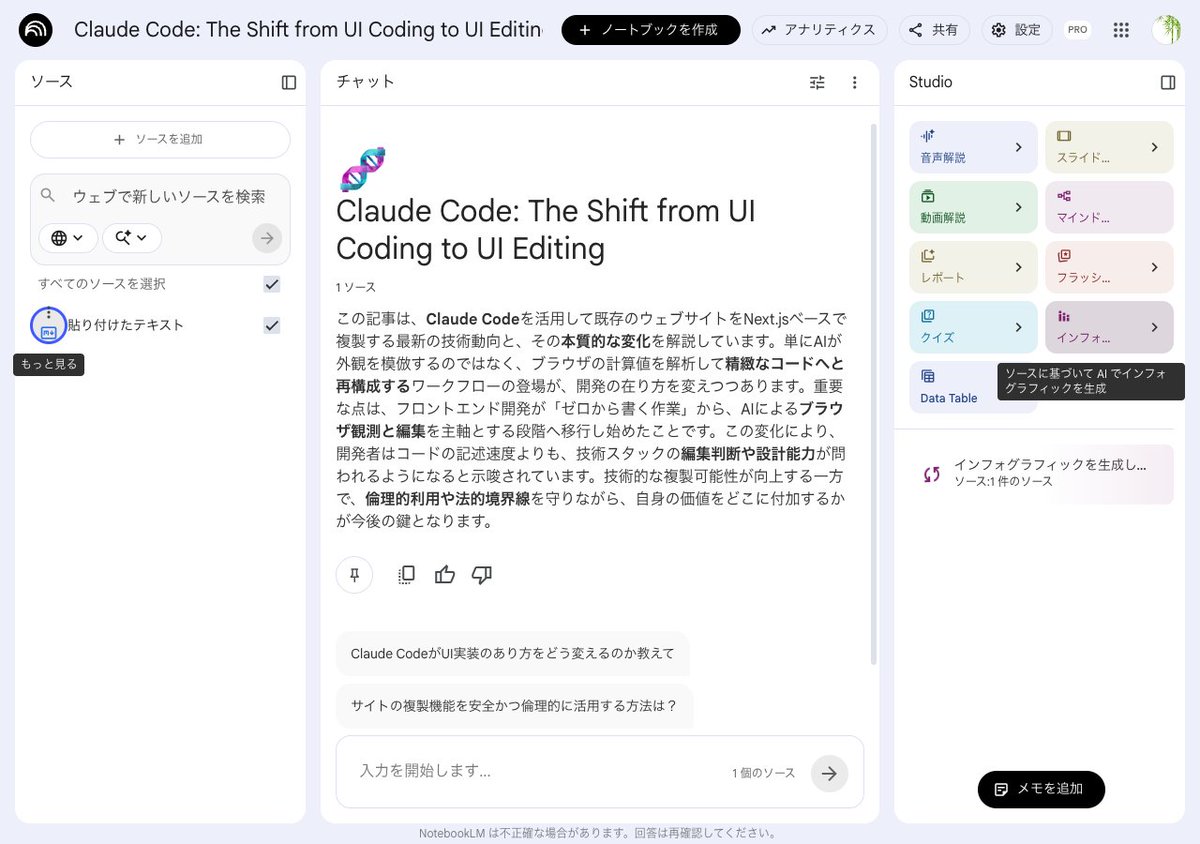
Task: Toggle 貼り付けたテキスト source checkbox
Action: (x=272, y=325)
